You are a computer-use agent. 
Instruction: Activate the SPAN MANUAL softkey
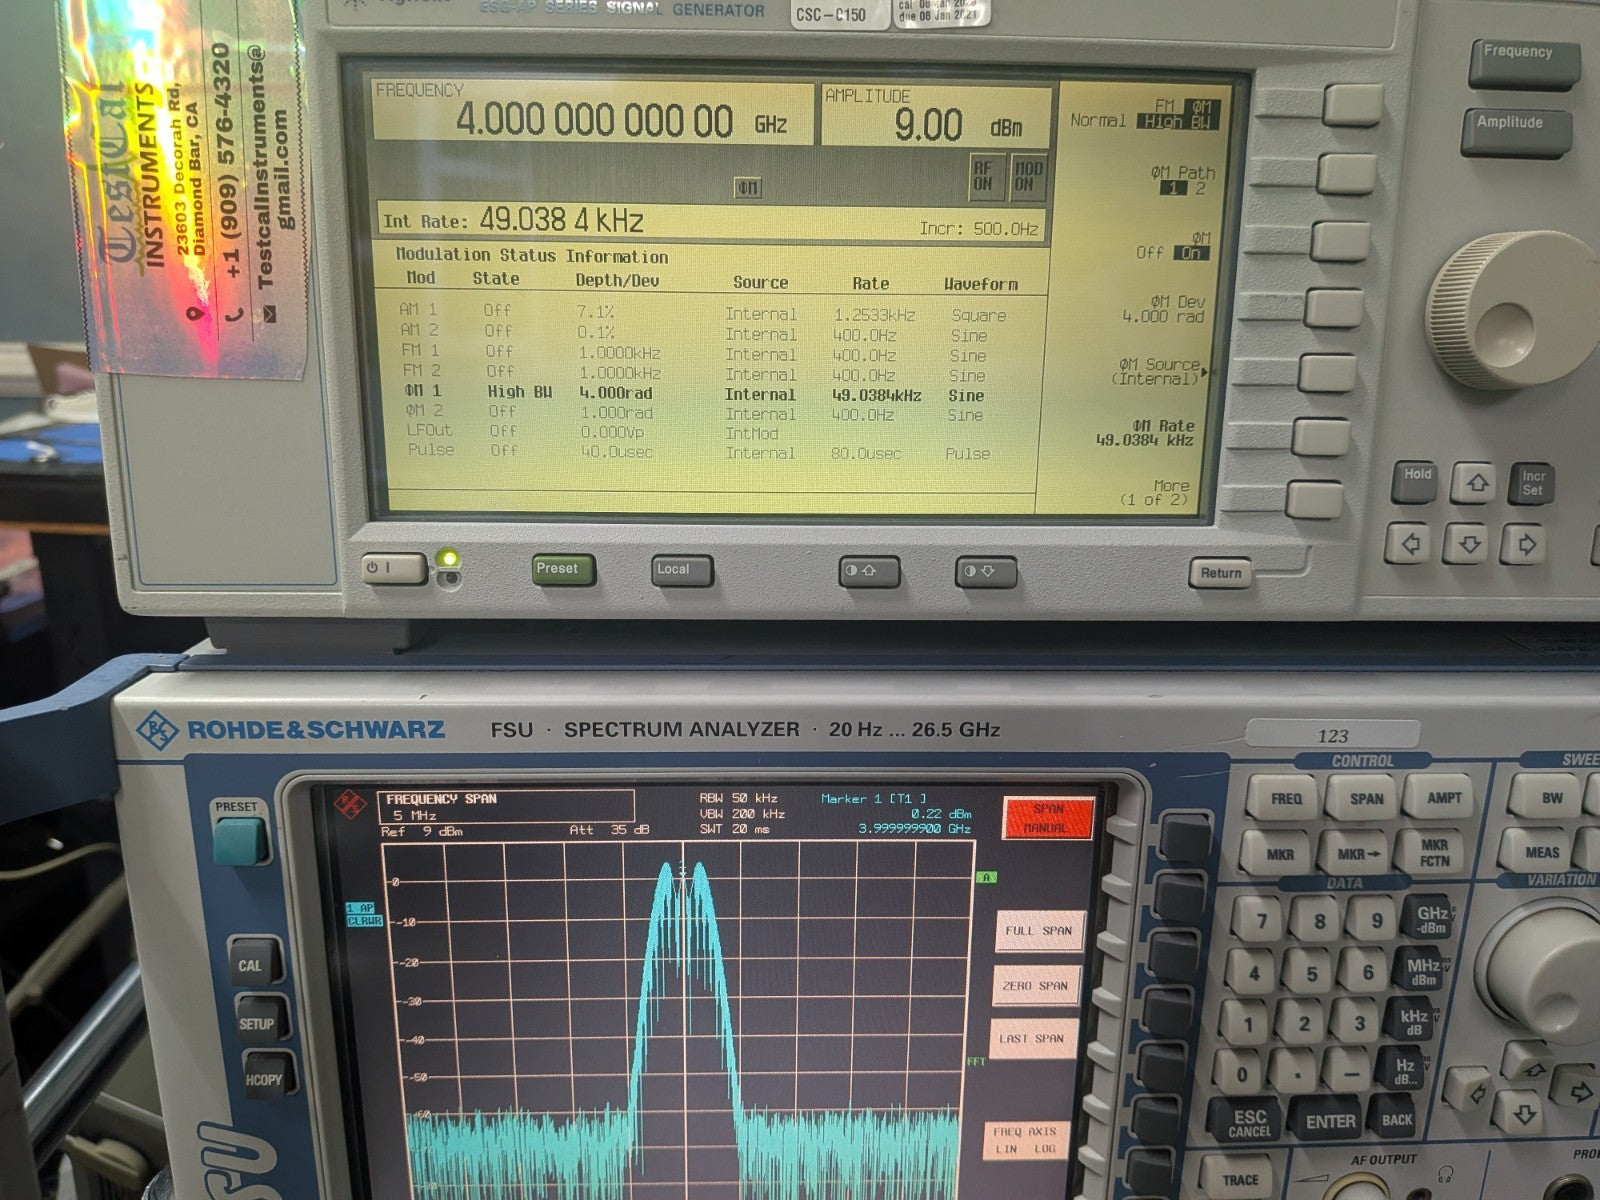(1048, 819)
